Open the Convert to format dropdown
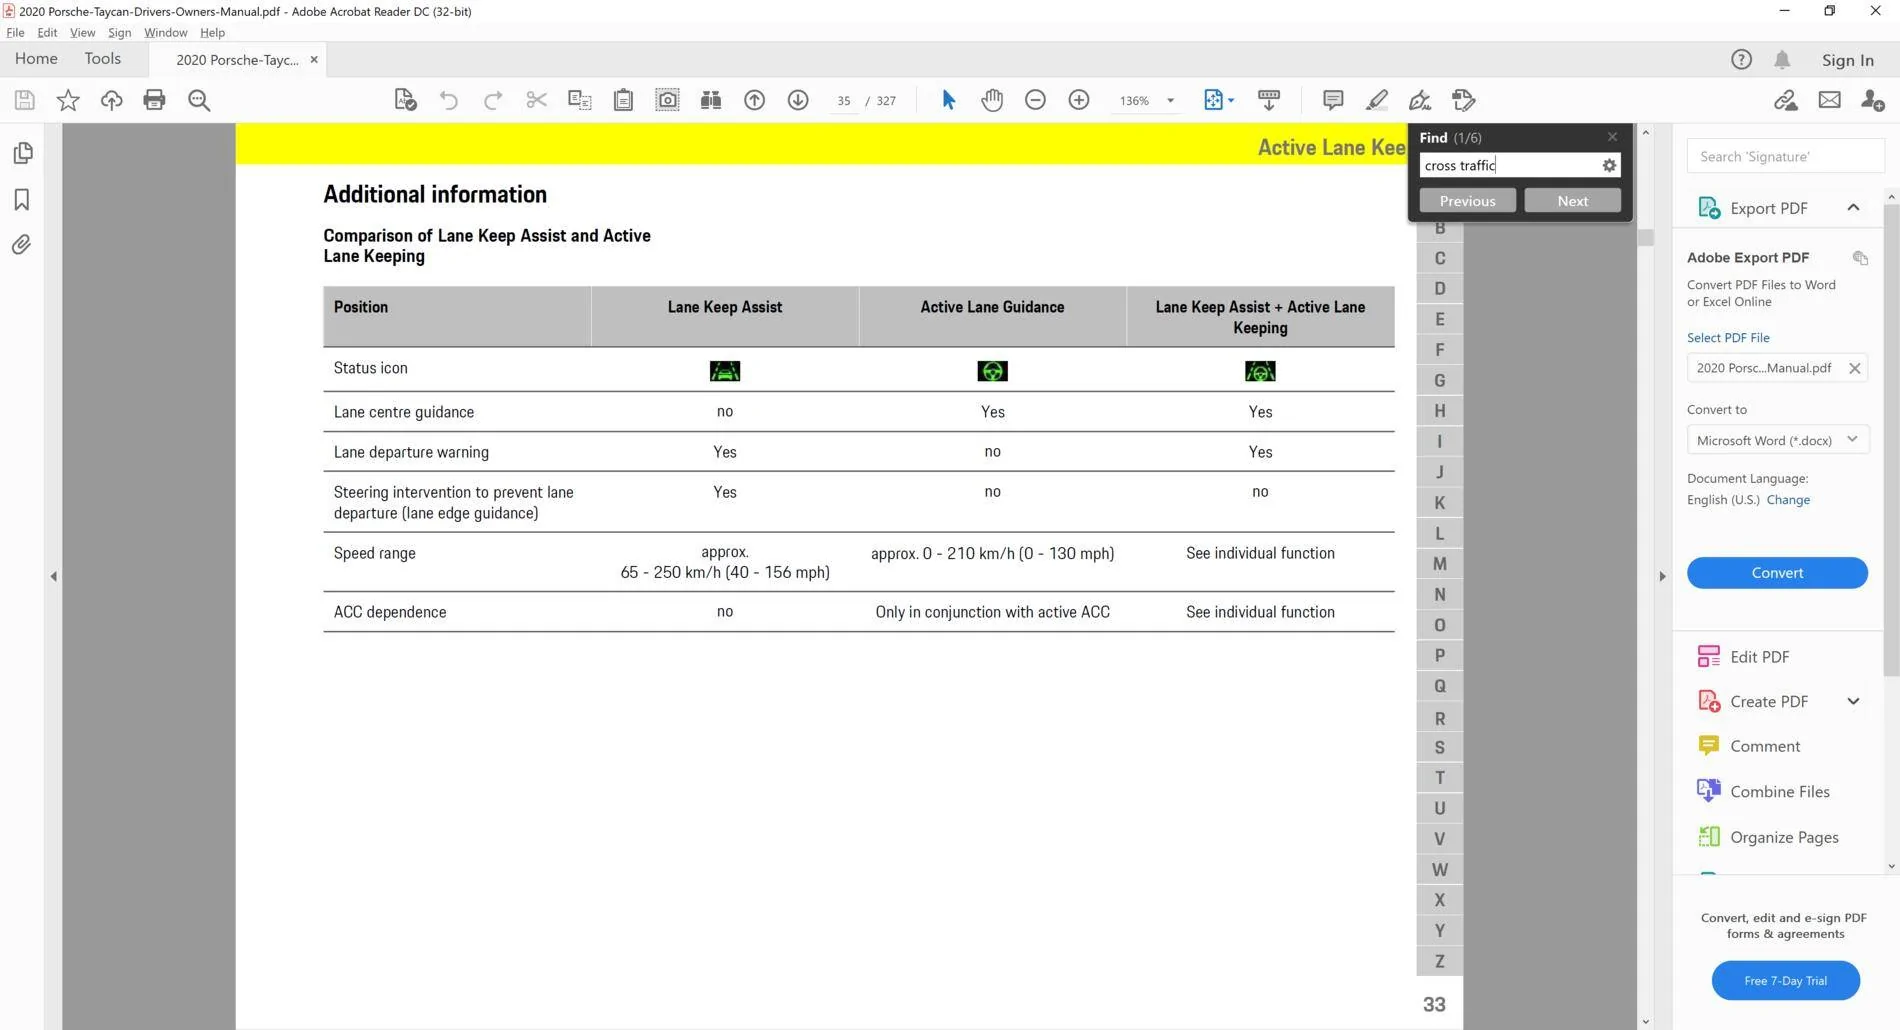The width and height of the screenshot is (1900, 1030). (1778, 440)
